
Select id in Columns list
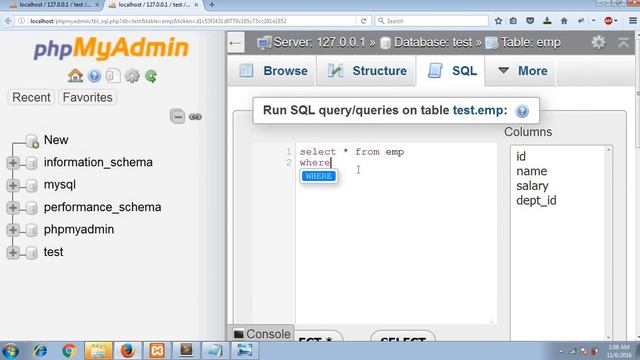521,156
